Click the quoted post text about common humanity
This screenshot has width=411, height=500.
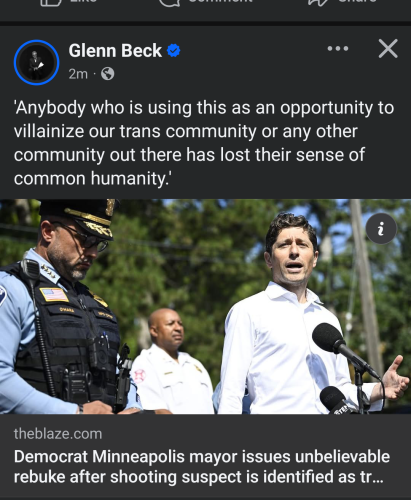tap(204, 143)
